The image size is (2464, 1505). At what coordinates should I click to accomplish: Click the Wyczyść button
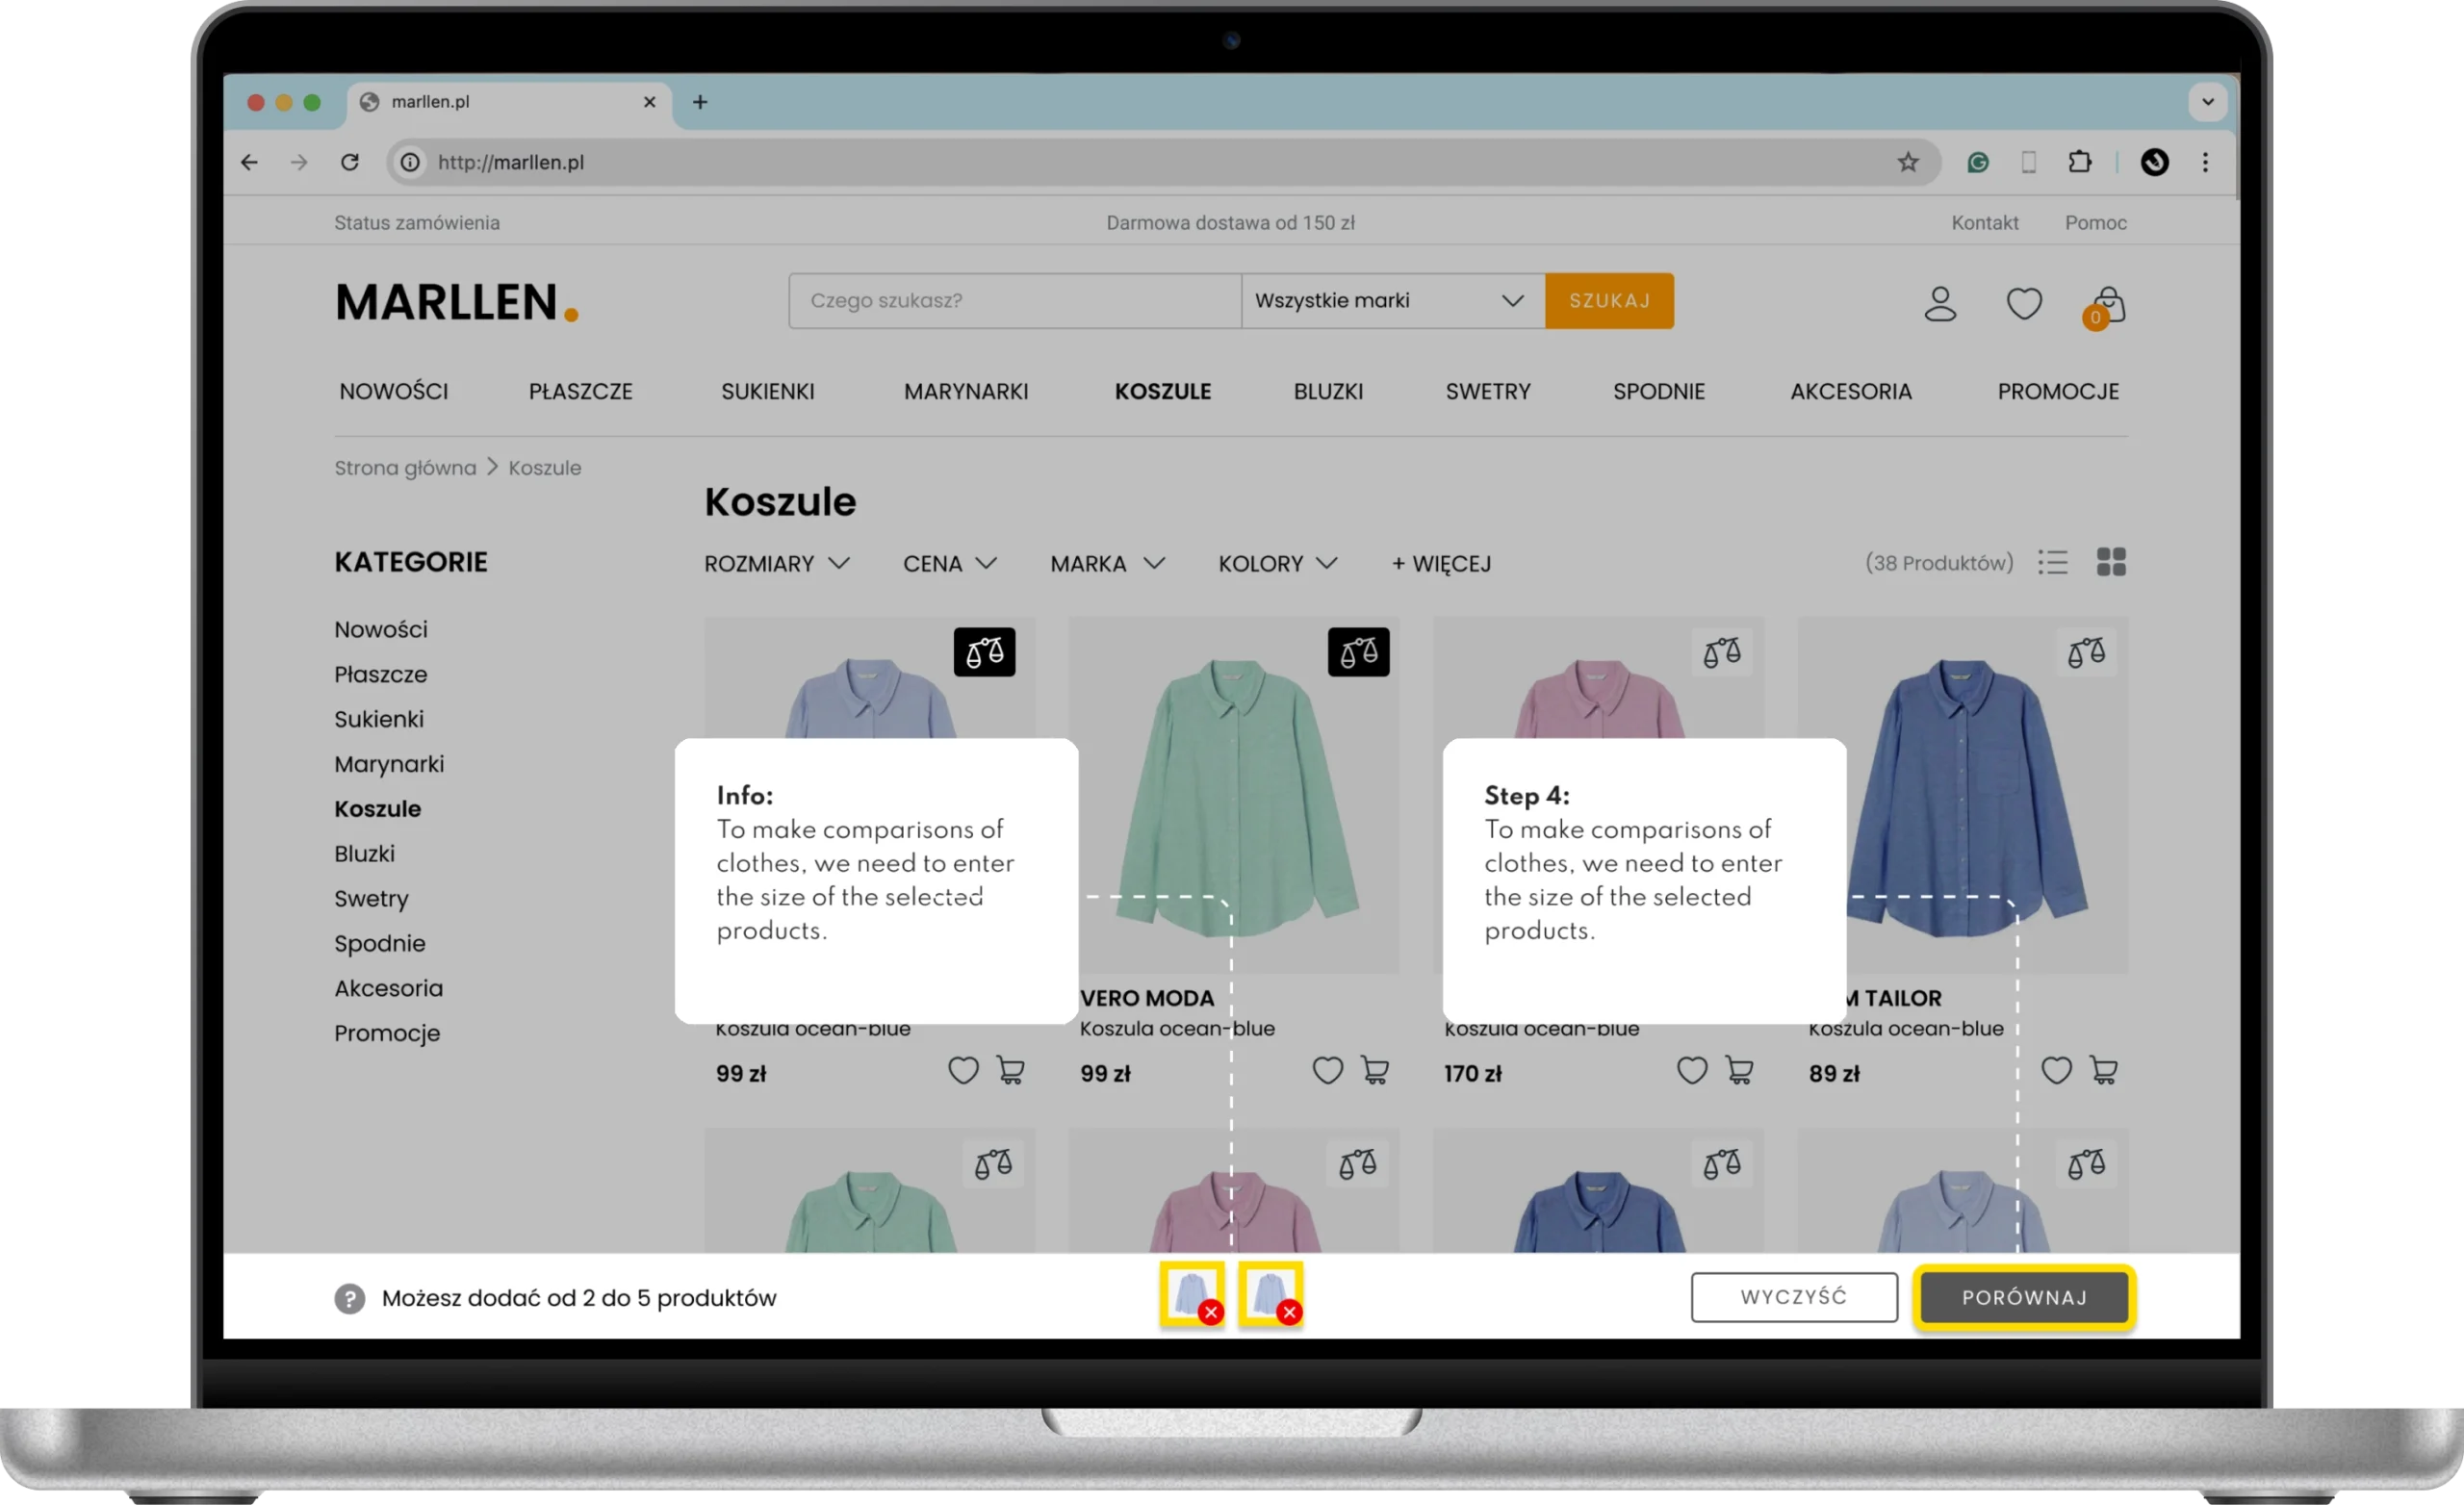[x=1793, y=1297]
